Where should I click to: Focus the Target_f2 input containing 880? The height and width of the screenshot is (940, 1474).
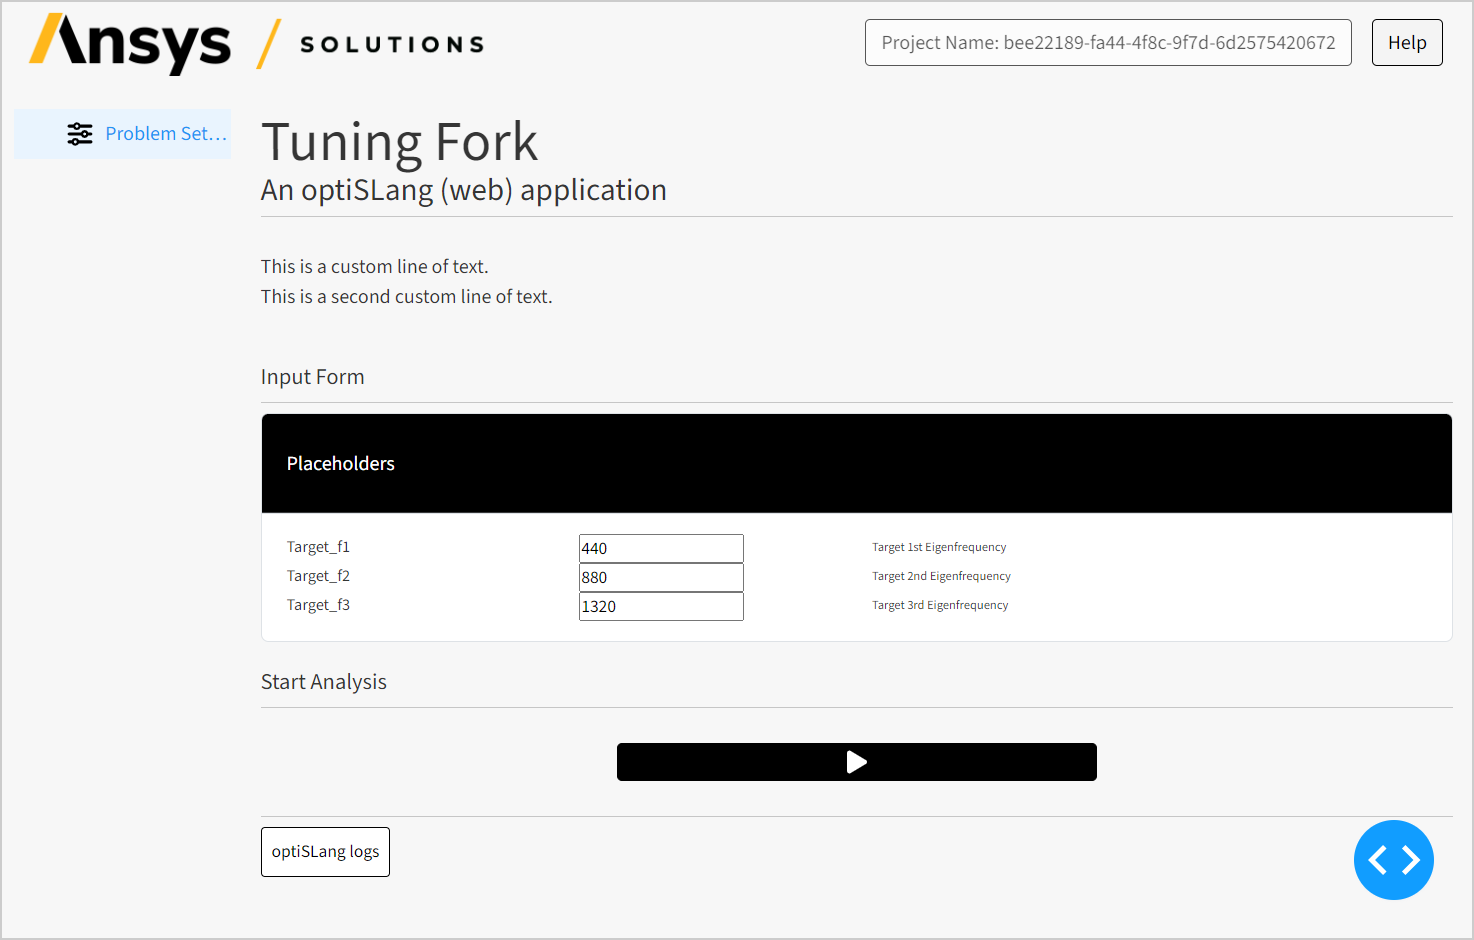coord(661,577)
